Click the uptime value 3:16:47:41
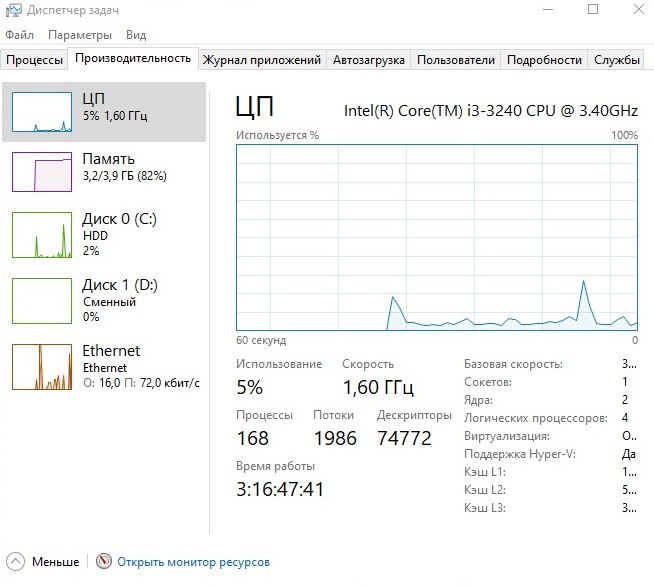The width and height of the screenshot is (654, 585). 280,490
